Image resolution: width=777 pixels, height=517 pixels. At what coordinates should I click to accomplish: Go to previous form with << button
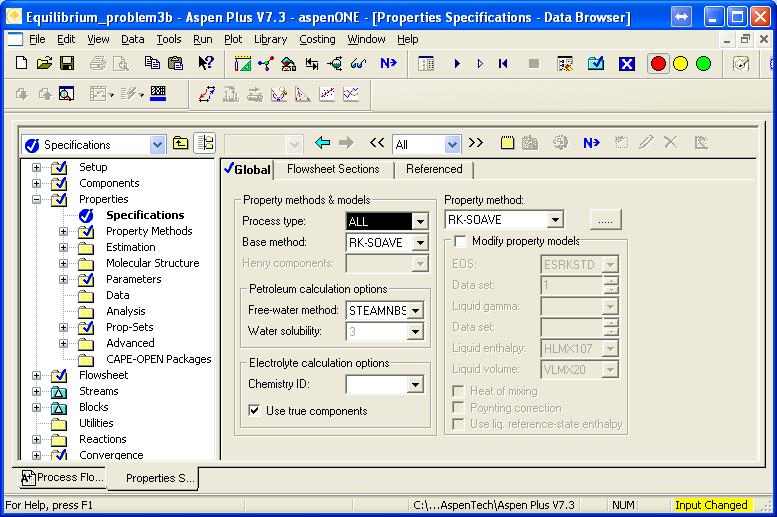pyautogui.click(x=377, y=143)
